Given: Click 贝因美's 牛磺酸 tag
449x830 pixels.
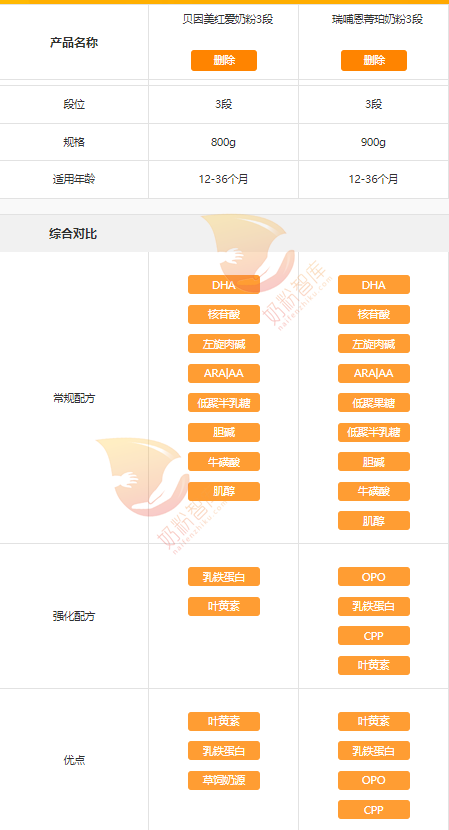Looking at the screenshot, I should [x=224, y=462].
